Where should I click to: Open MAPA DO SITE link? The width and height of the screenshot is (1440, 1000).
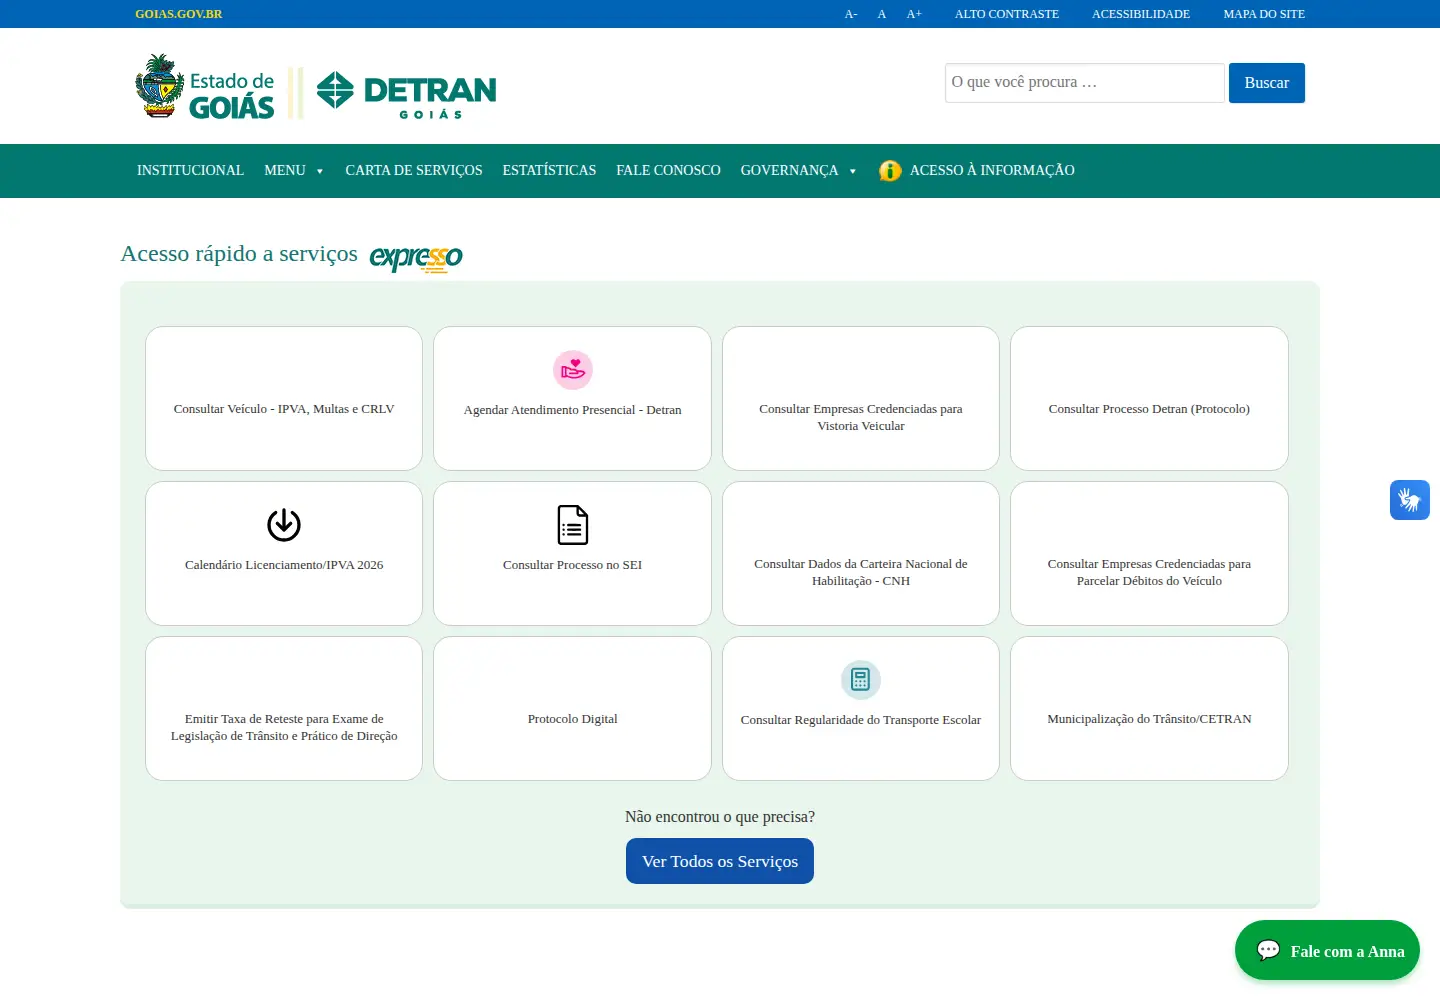pos(1264,14)
